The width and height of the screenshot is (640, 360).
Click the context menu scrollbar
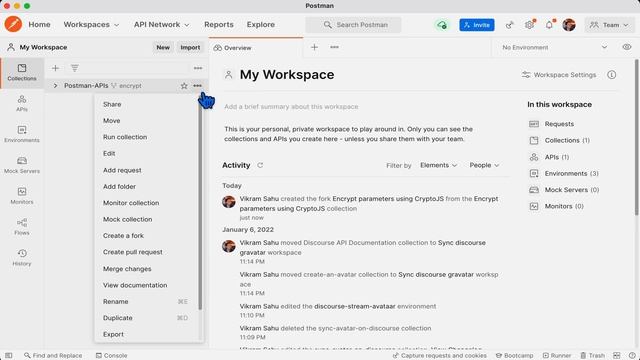(200, 204)
